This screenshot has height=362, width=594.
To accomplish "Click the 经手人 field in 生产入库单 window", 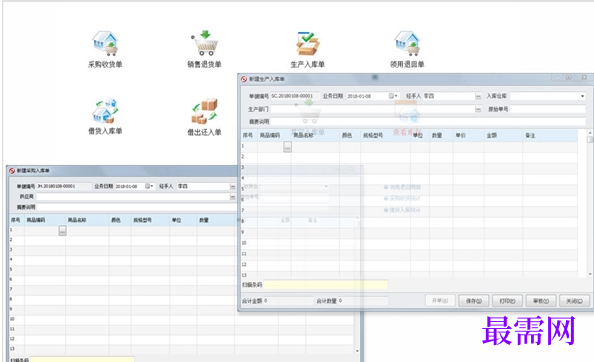I will 449,96.
